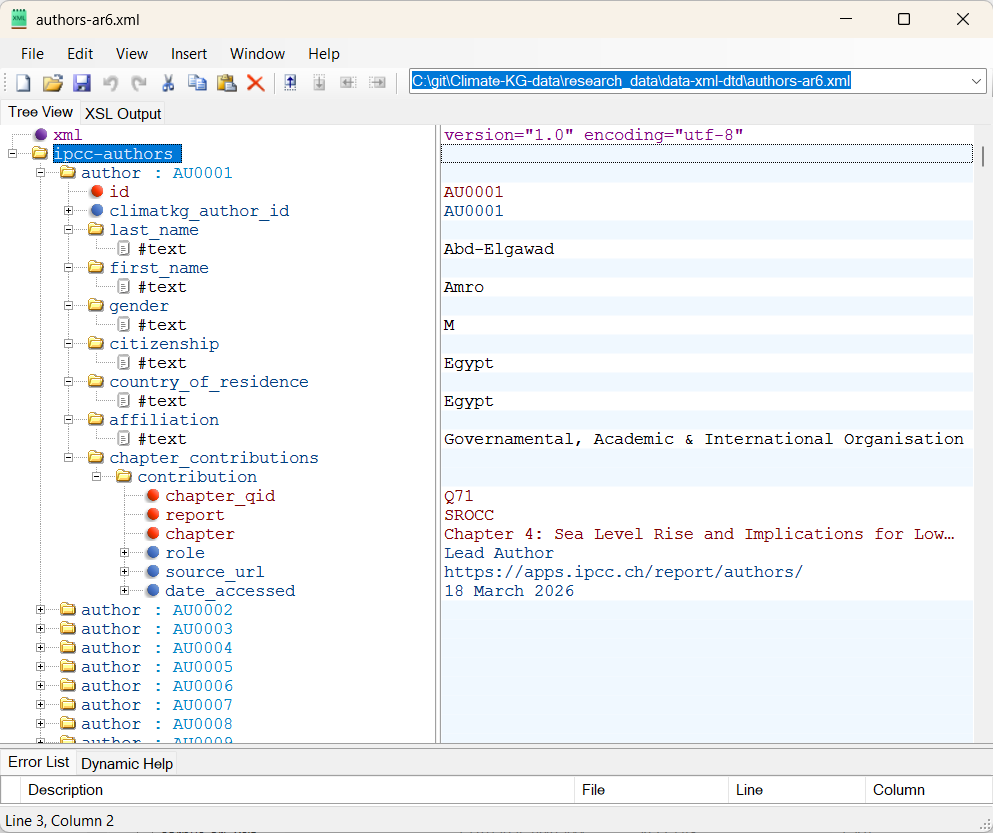Click the Open file folder icon
The image size is (993, 833).
coord(53,83)
